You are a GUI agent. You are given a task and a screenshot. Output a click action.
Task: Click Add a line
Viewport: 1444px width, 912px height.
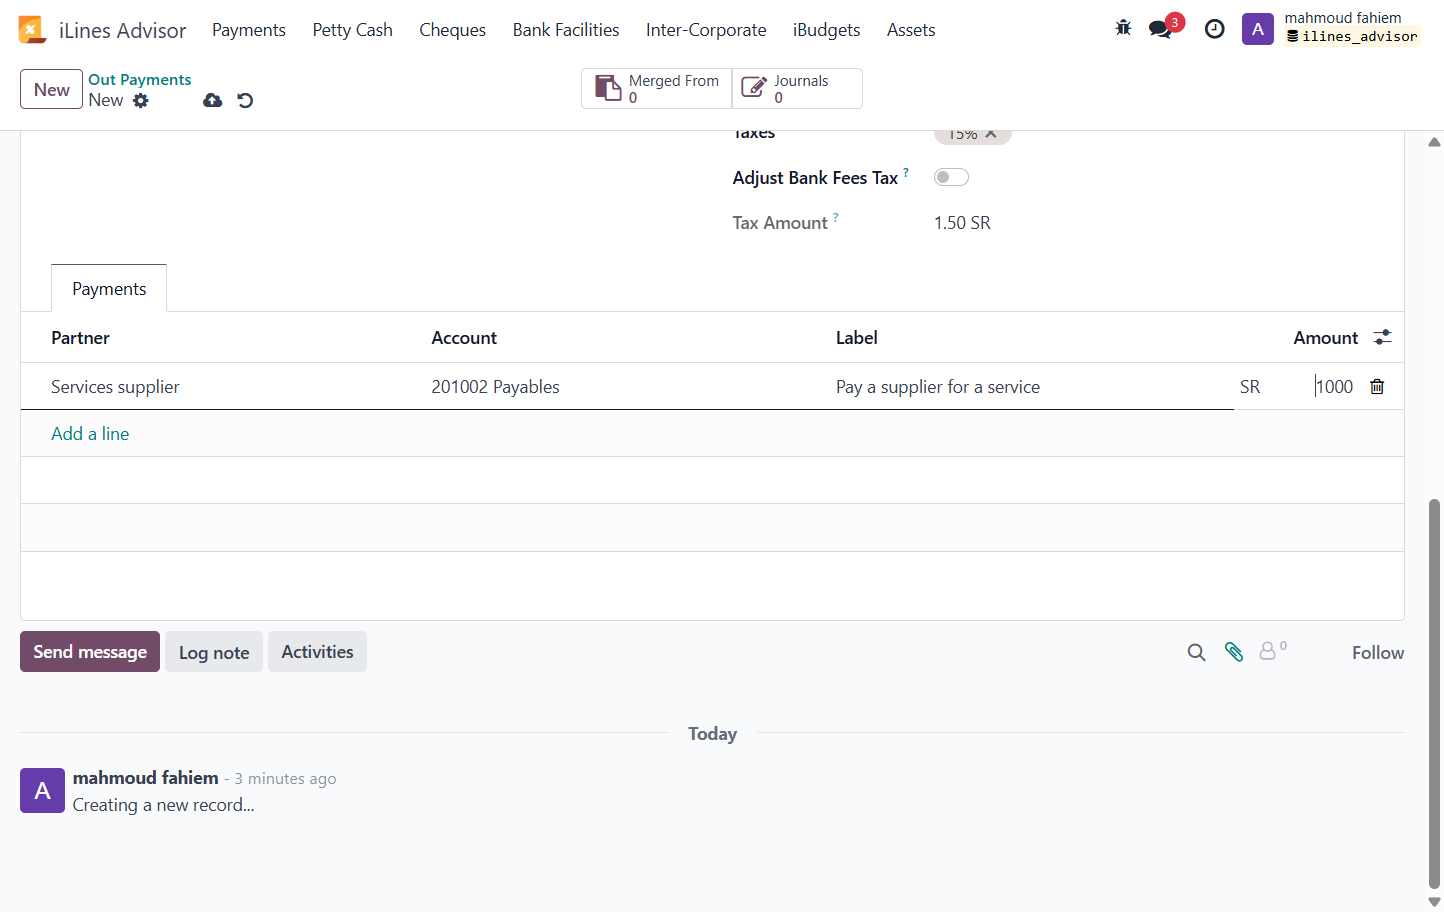coord(90,434)
